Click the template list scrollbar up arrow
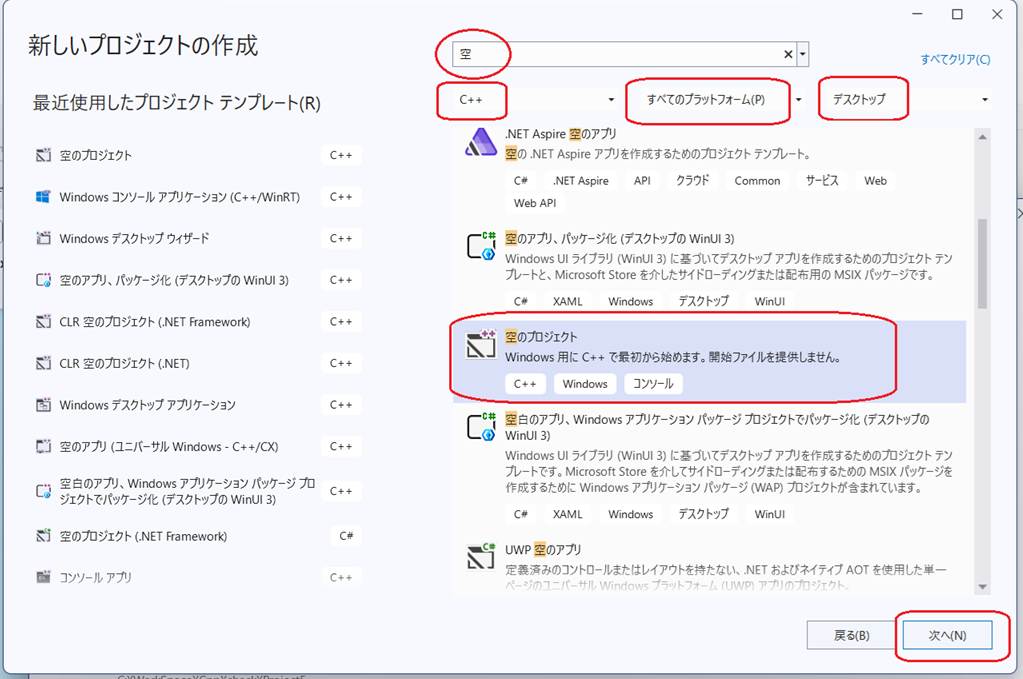This screenshot has height=679, width=1023. 982,138
